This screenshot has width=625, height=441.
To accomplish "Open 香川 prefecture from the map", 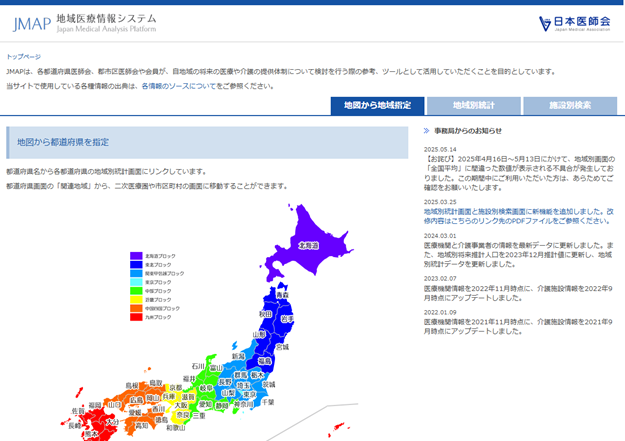I will click(x=158, y=409).
